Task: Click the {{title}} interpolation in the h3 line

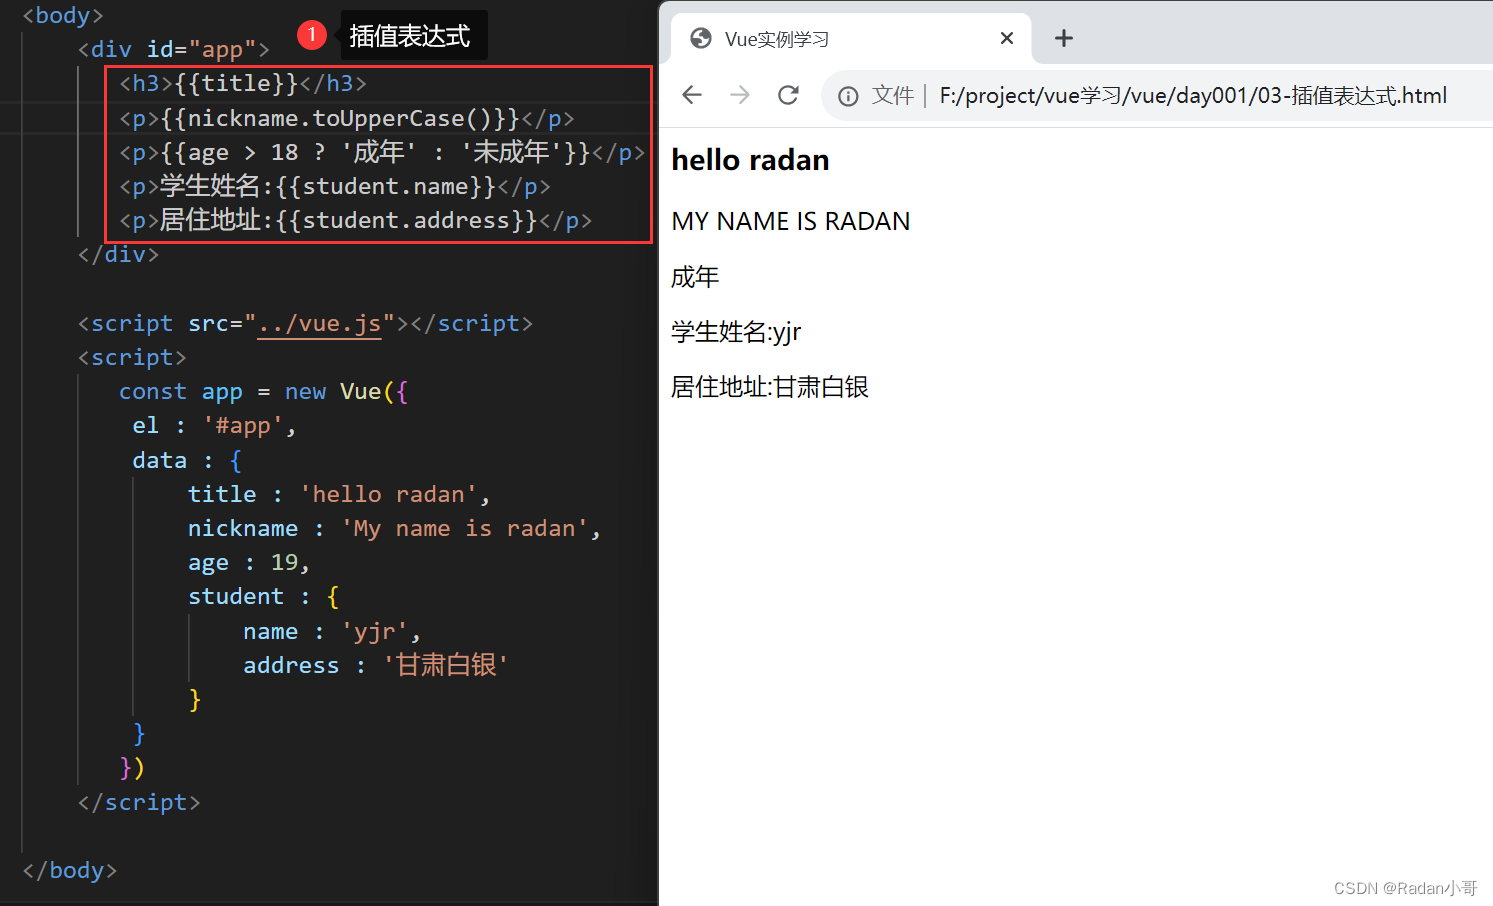Action: point(237,83)
